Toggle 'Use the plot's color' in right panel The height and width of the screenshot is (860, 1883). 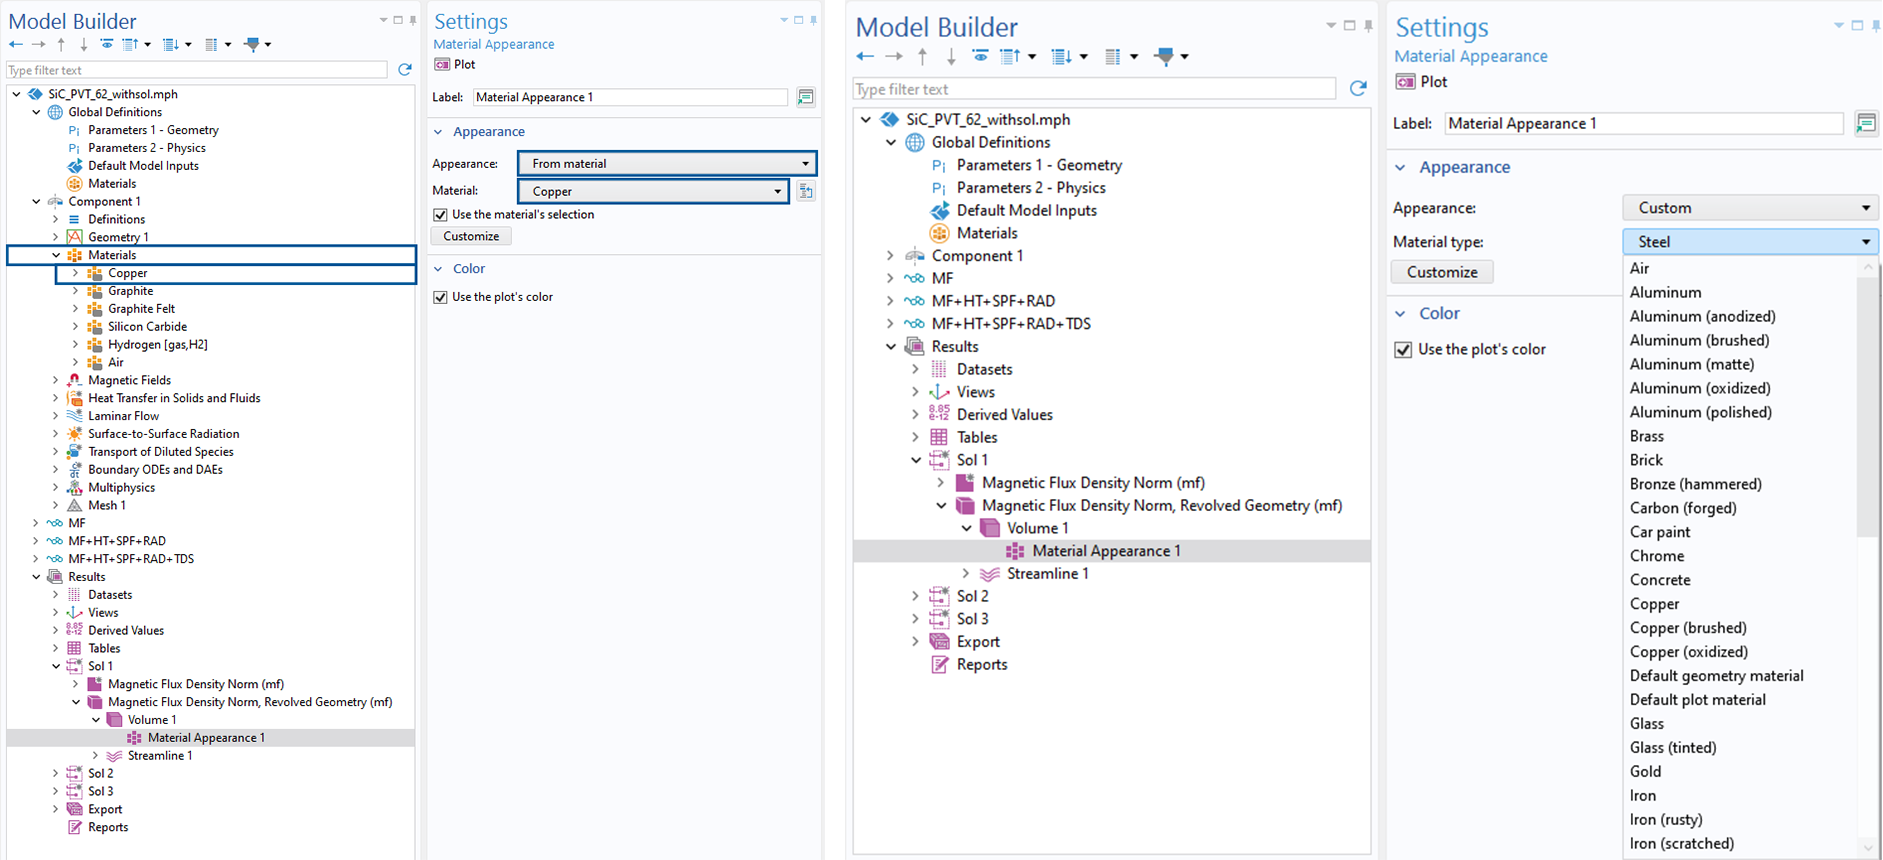tap(1403, 349)
